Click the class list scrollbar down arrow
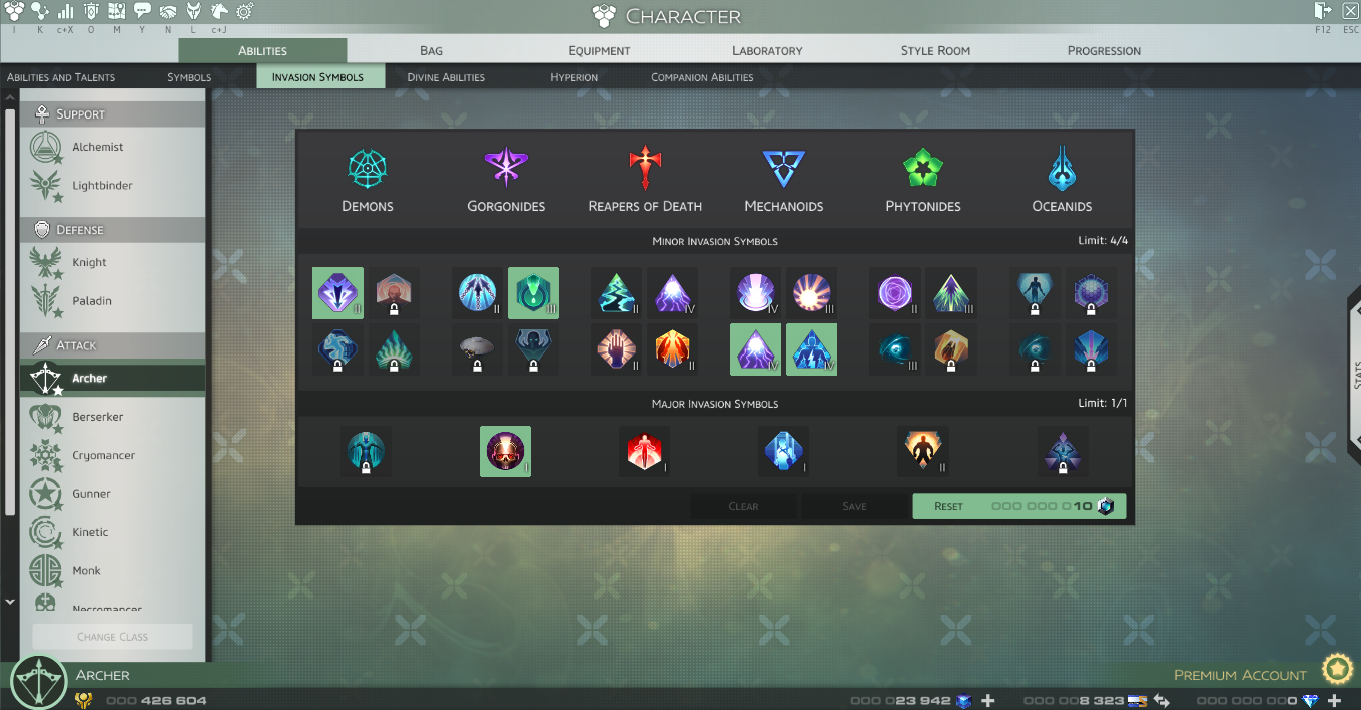 tap(10, 602)
